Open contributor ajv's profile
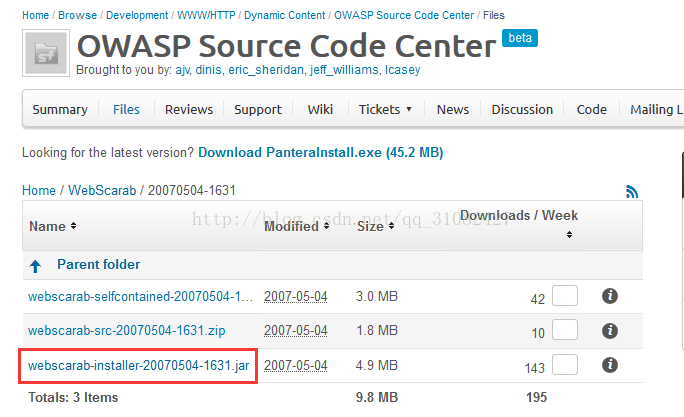 point(182,70)
